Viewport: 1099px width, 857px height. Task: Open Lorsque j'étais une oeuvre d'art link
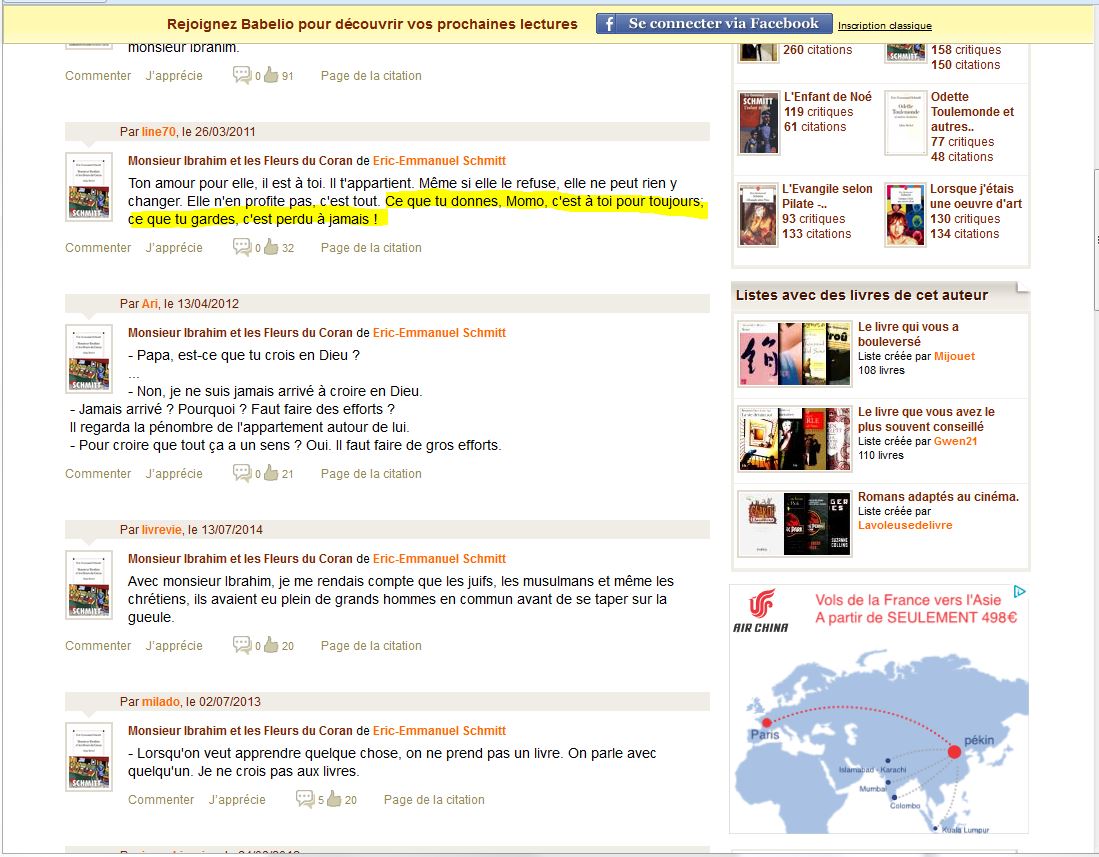(x=975, y=196)
